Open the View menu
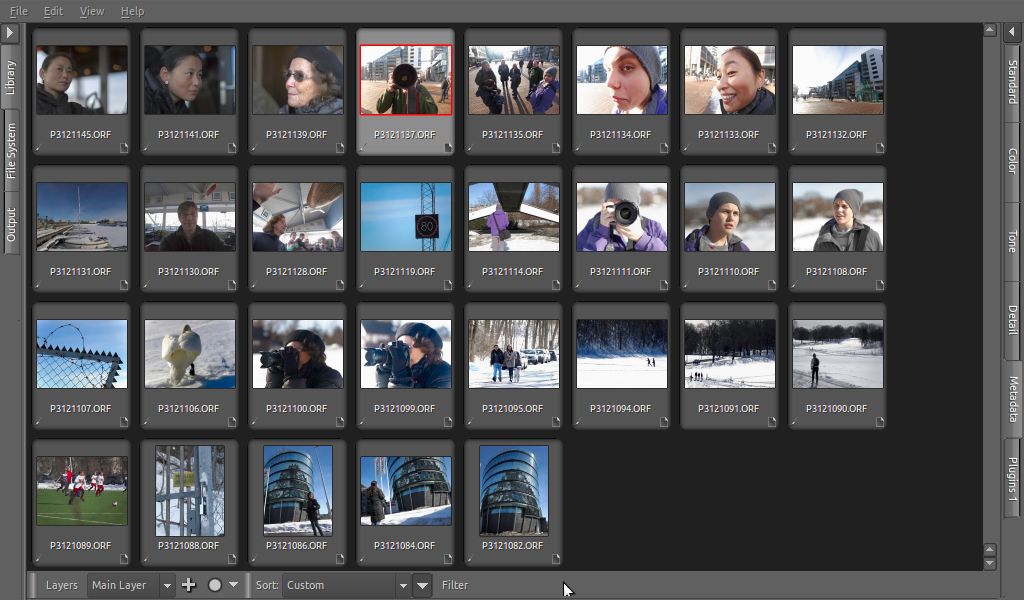Viewport: 1024px width, 600px height. pos(91,11)
